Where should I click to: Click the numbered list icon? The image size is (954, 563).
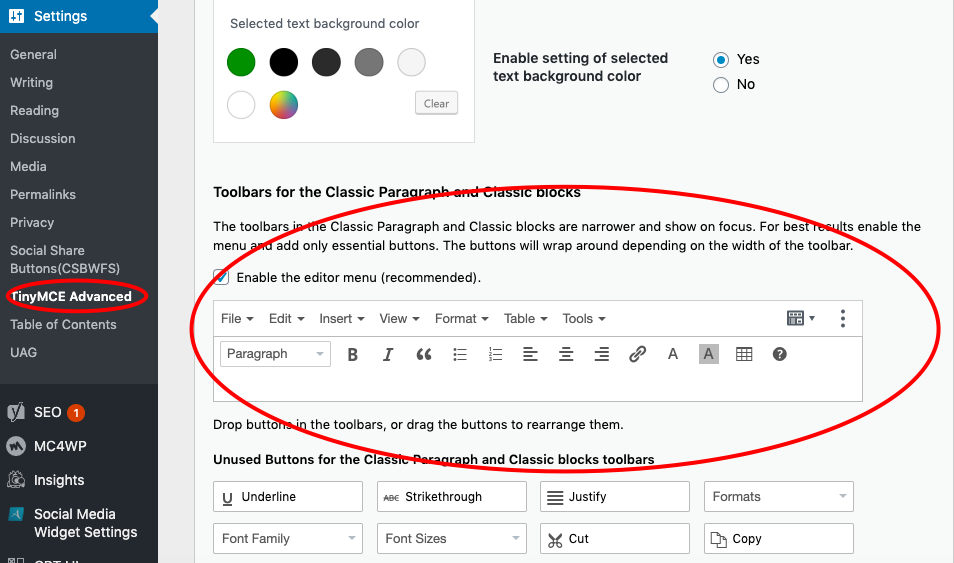click(x=495, y=354)
